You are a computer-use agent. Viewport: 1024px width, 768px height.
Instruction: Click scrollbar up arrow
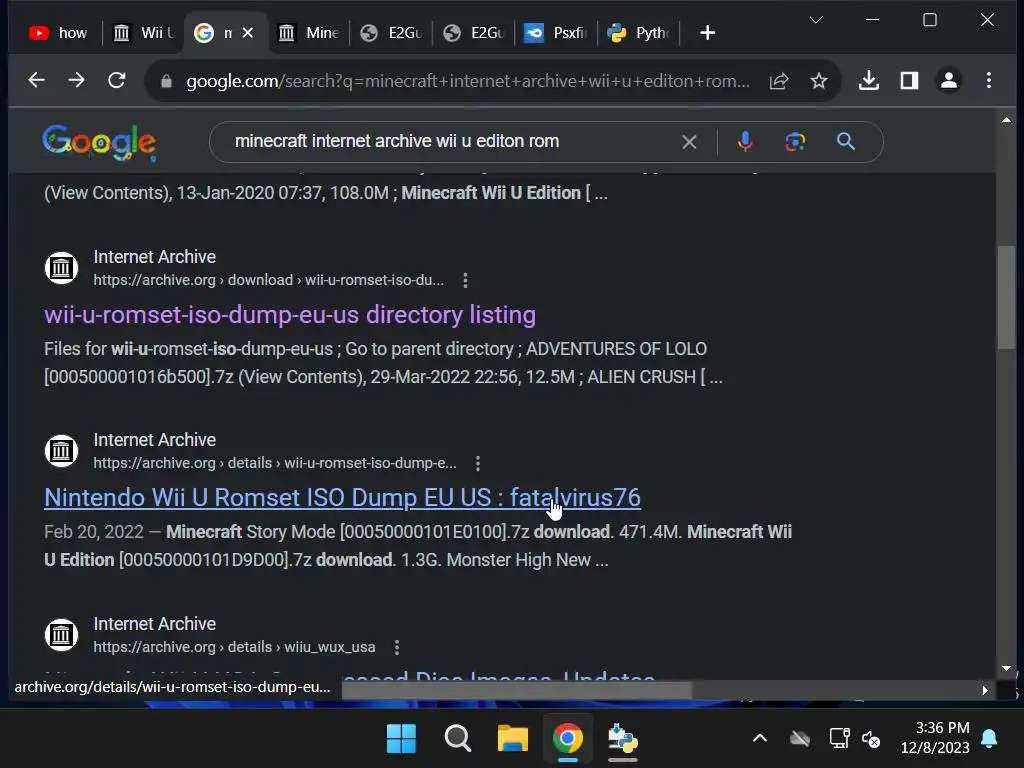(1006, 120)
